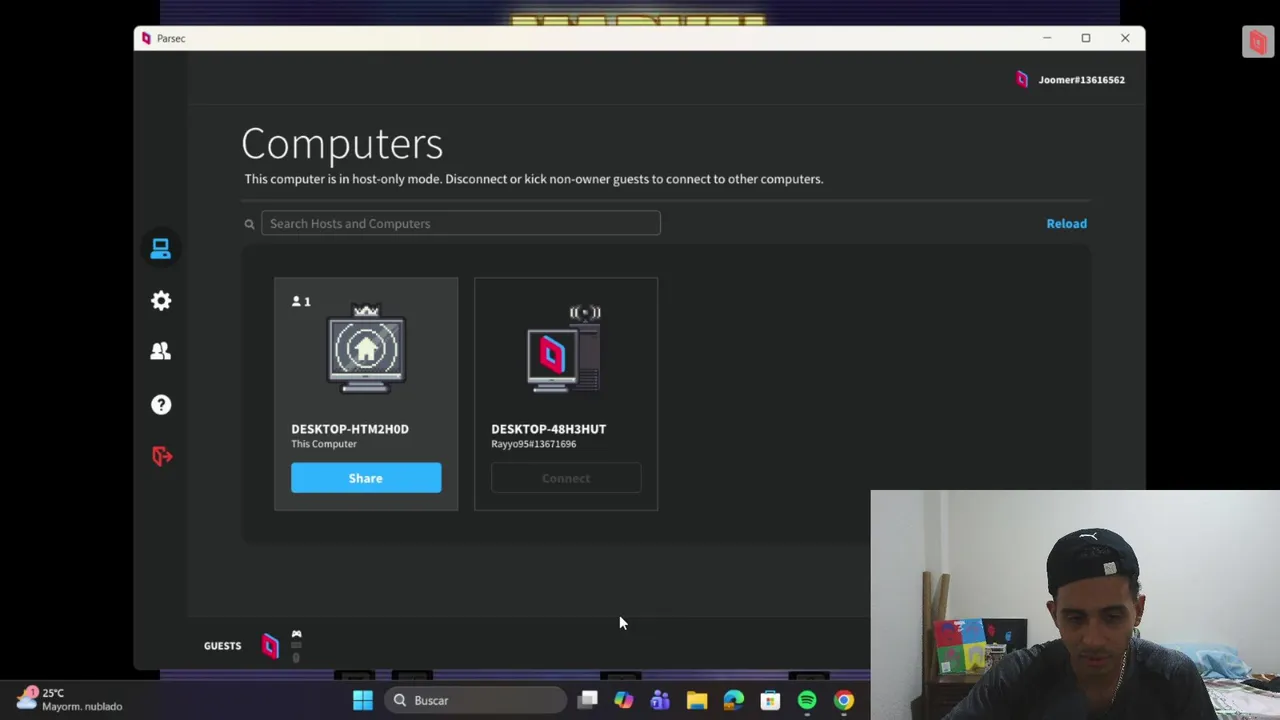
Task: Toggle the guest gamepad permission icon
Action: (x=296, y=634)
